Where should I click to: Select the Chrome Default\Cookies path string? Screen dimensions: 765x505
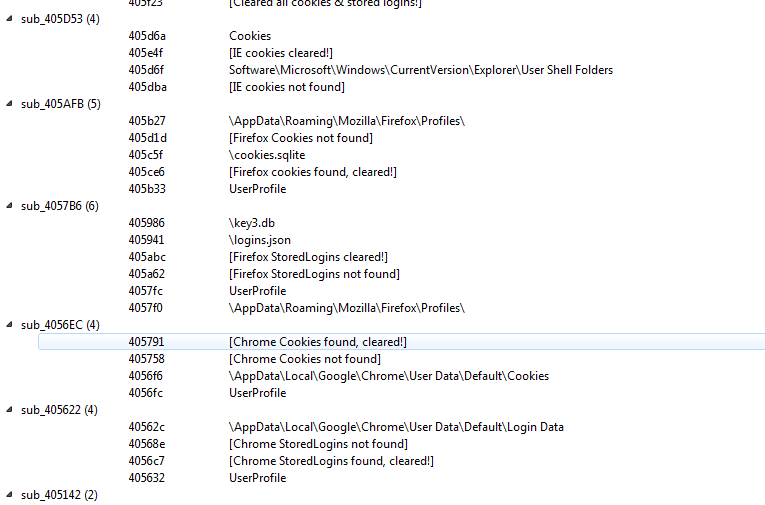point(388,376)
